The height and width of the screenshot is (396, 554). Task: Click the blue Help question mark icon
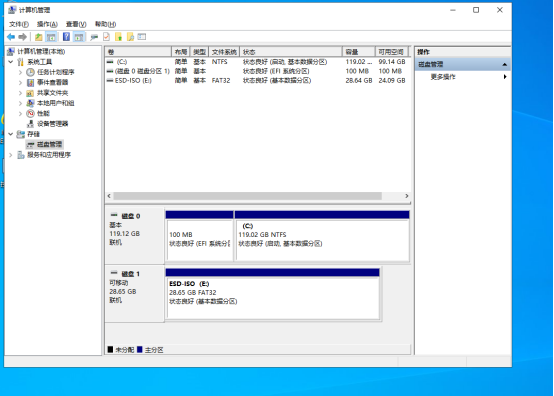[66, 37]
